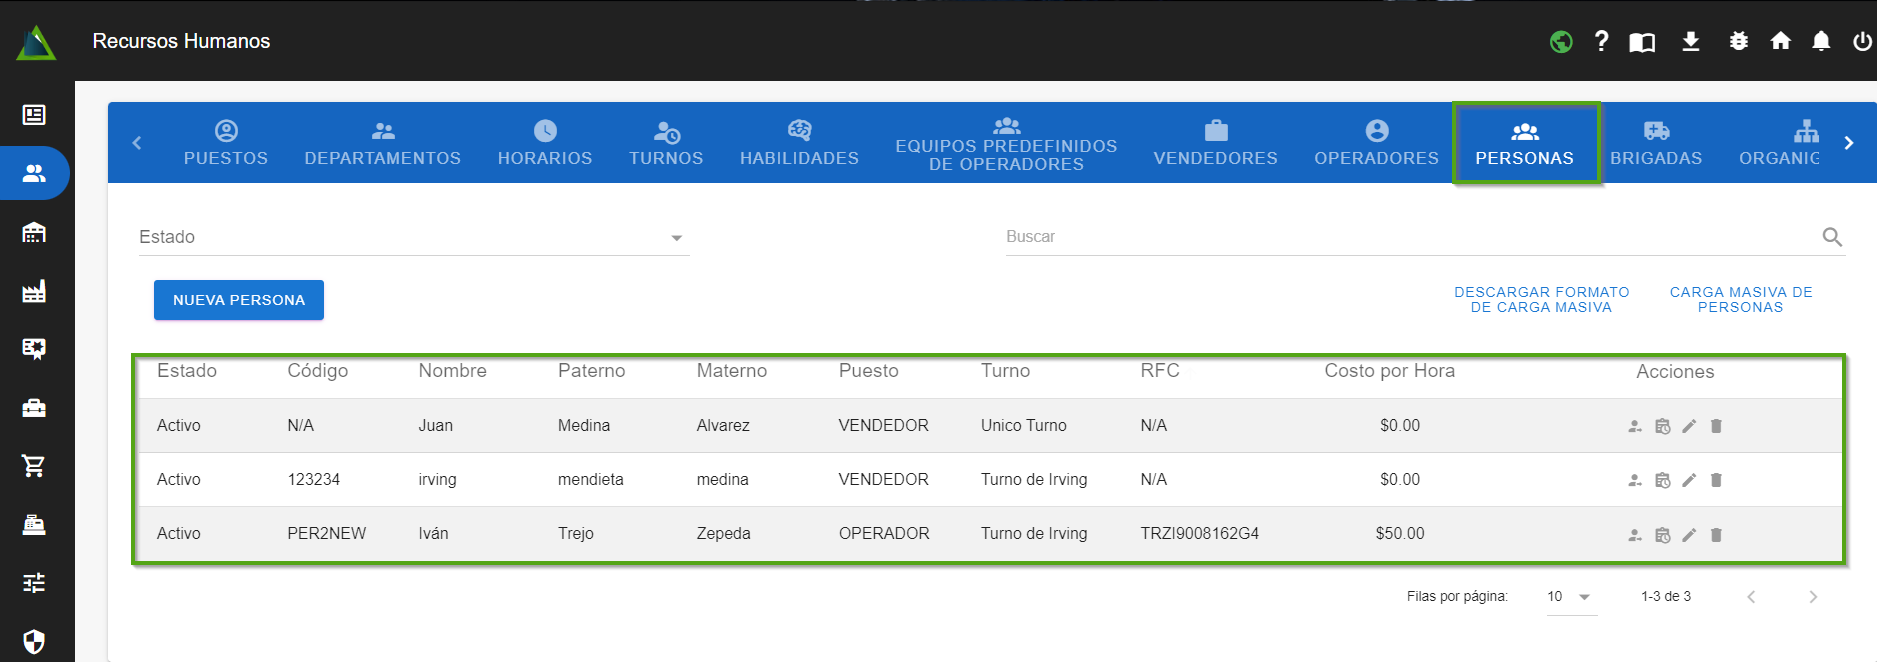Click the green globe language icon
The width and height of the screenshot is (1877, 662).
1561,42
